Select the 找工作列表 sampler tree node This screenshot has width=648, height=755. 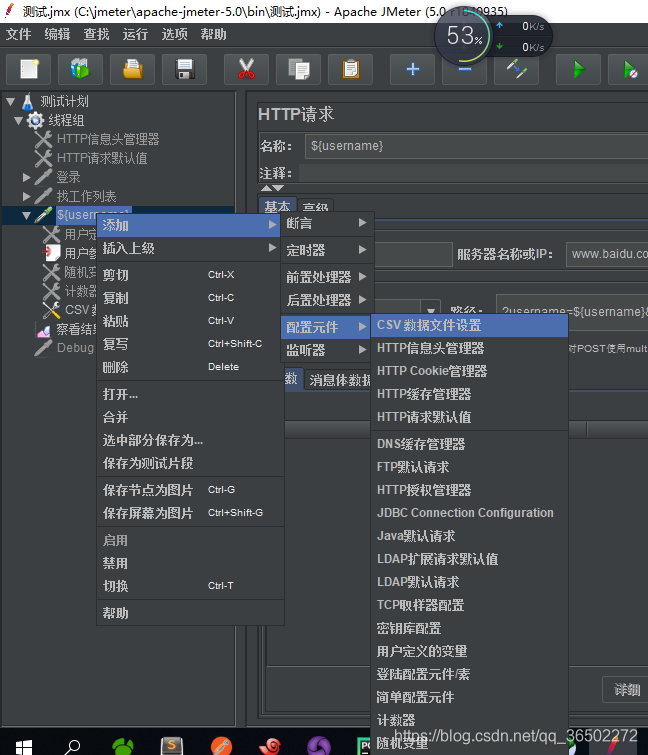[75, 196]
